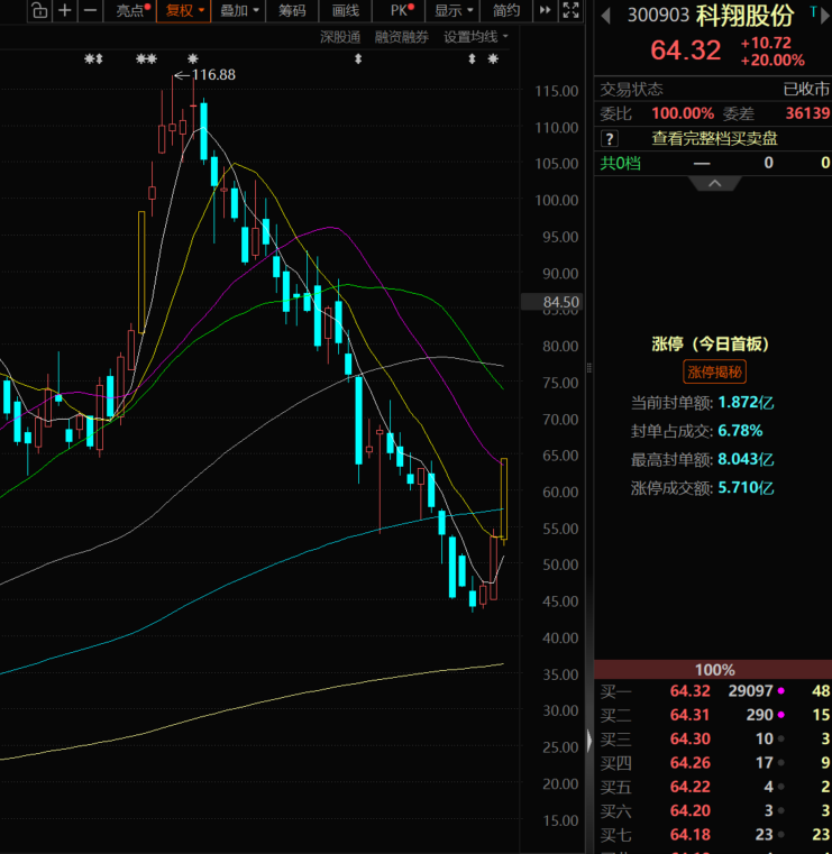Open 设置均线 moving average settings dropdown

coord(476,37)
